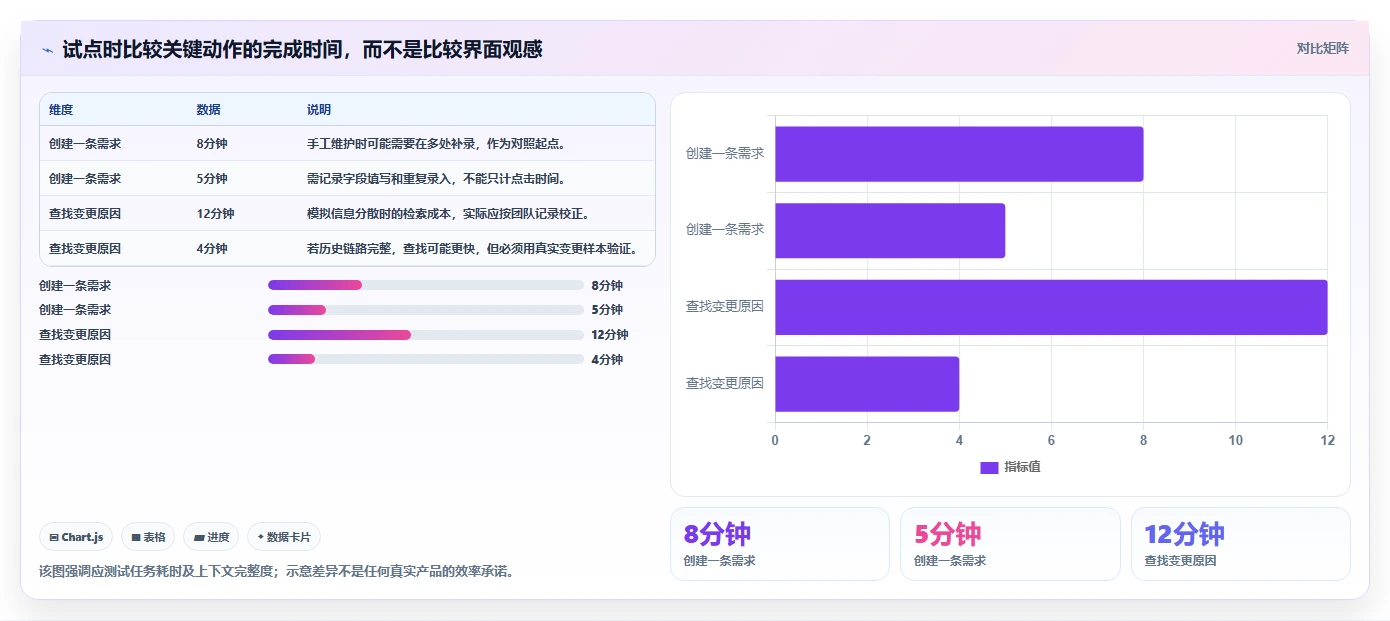Click the 8分钟 cell in the table
1390x621 pixels.
pos(212,144)
